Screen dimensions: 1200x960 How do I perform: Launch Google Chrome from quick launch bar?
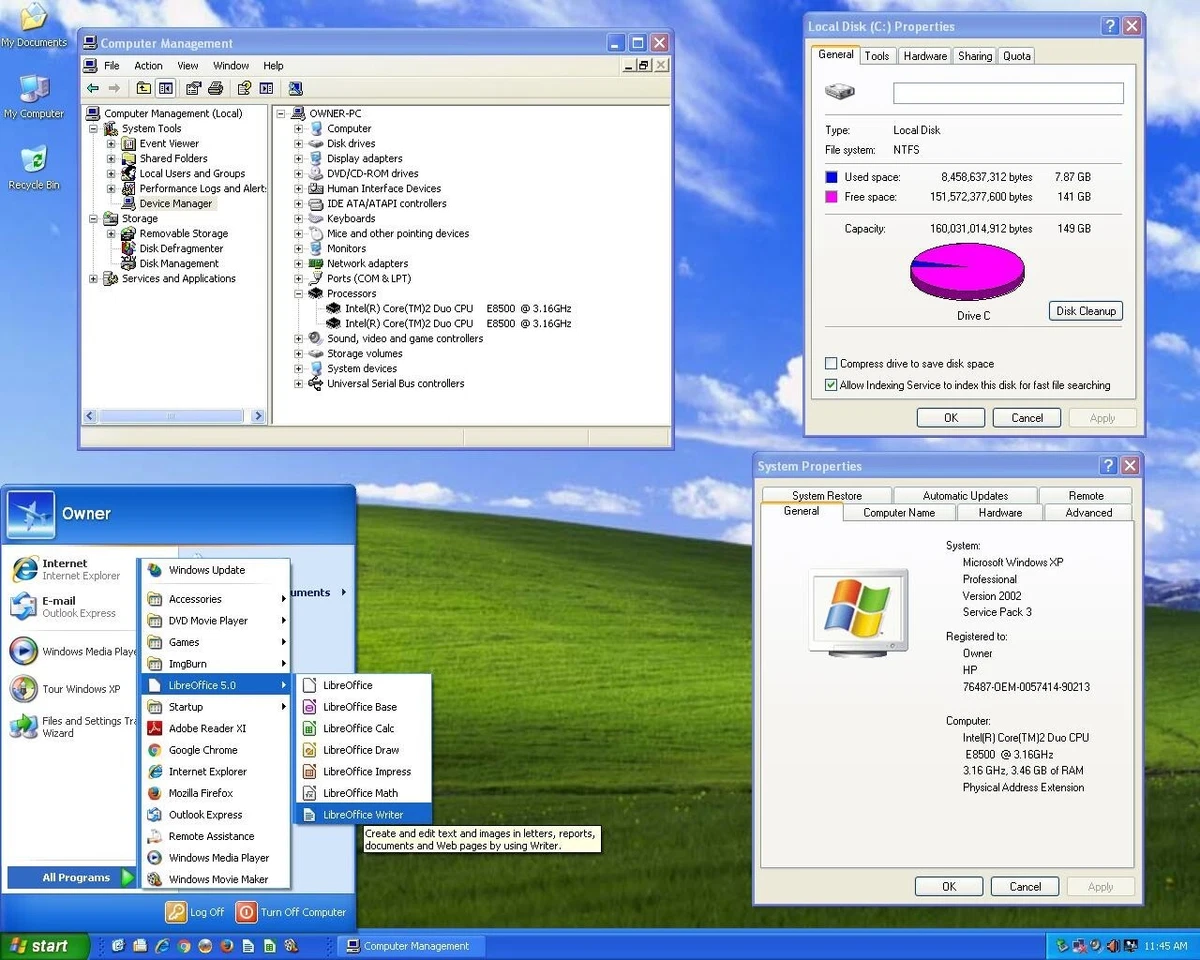pyautogui.click(x=183, y=945)
